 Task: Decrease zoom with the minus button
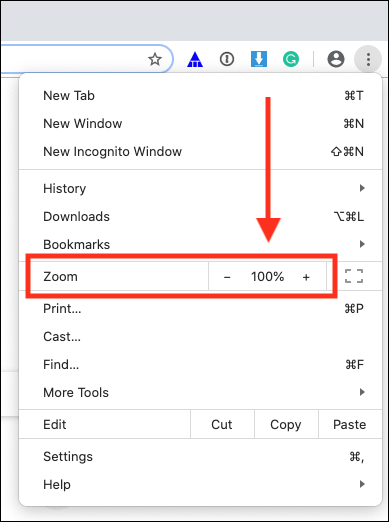pos(227,276)
